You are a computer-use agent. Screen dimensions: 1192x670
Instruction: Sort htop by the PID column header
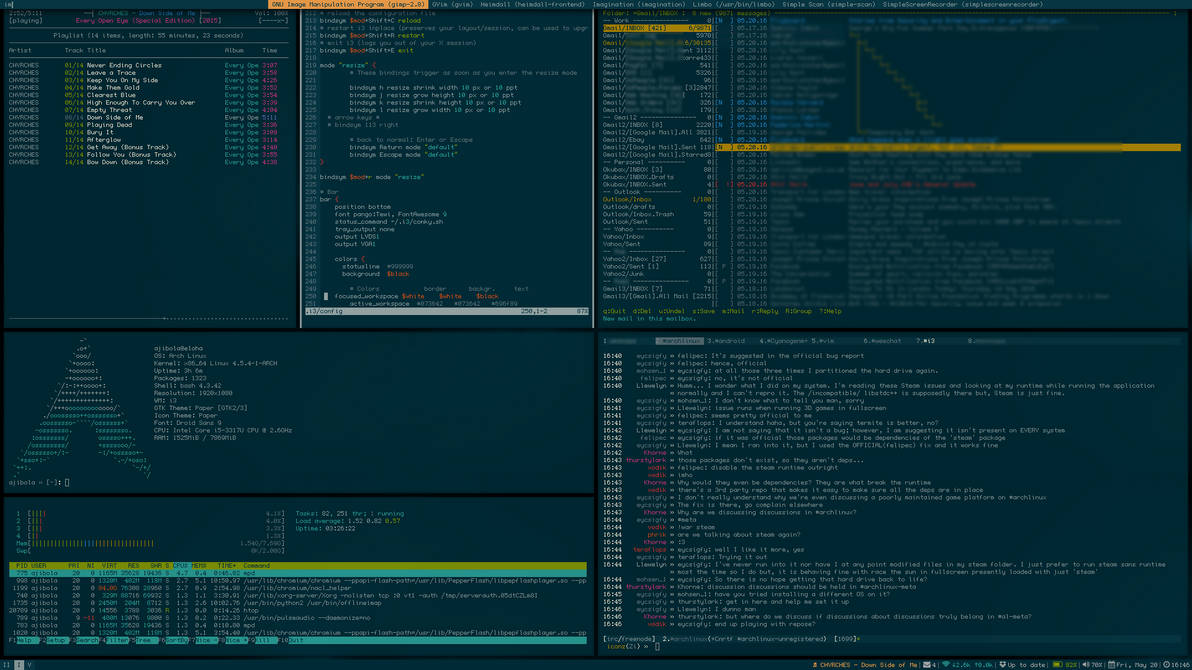click(21, 566)
